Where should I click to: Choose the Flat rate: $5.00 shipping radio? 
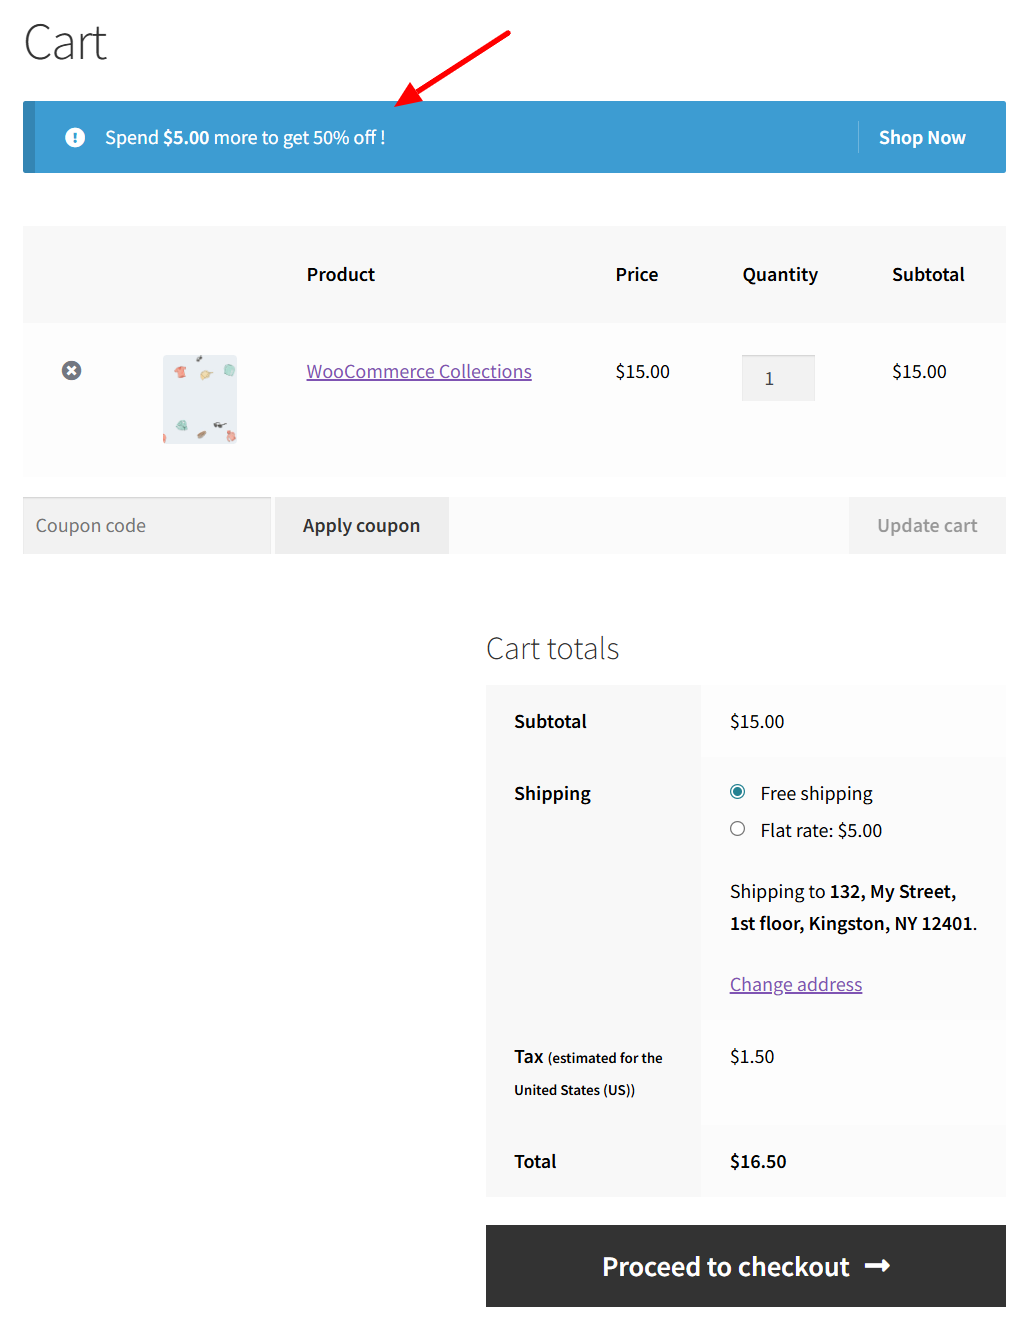pos(738,829)
